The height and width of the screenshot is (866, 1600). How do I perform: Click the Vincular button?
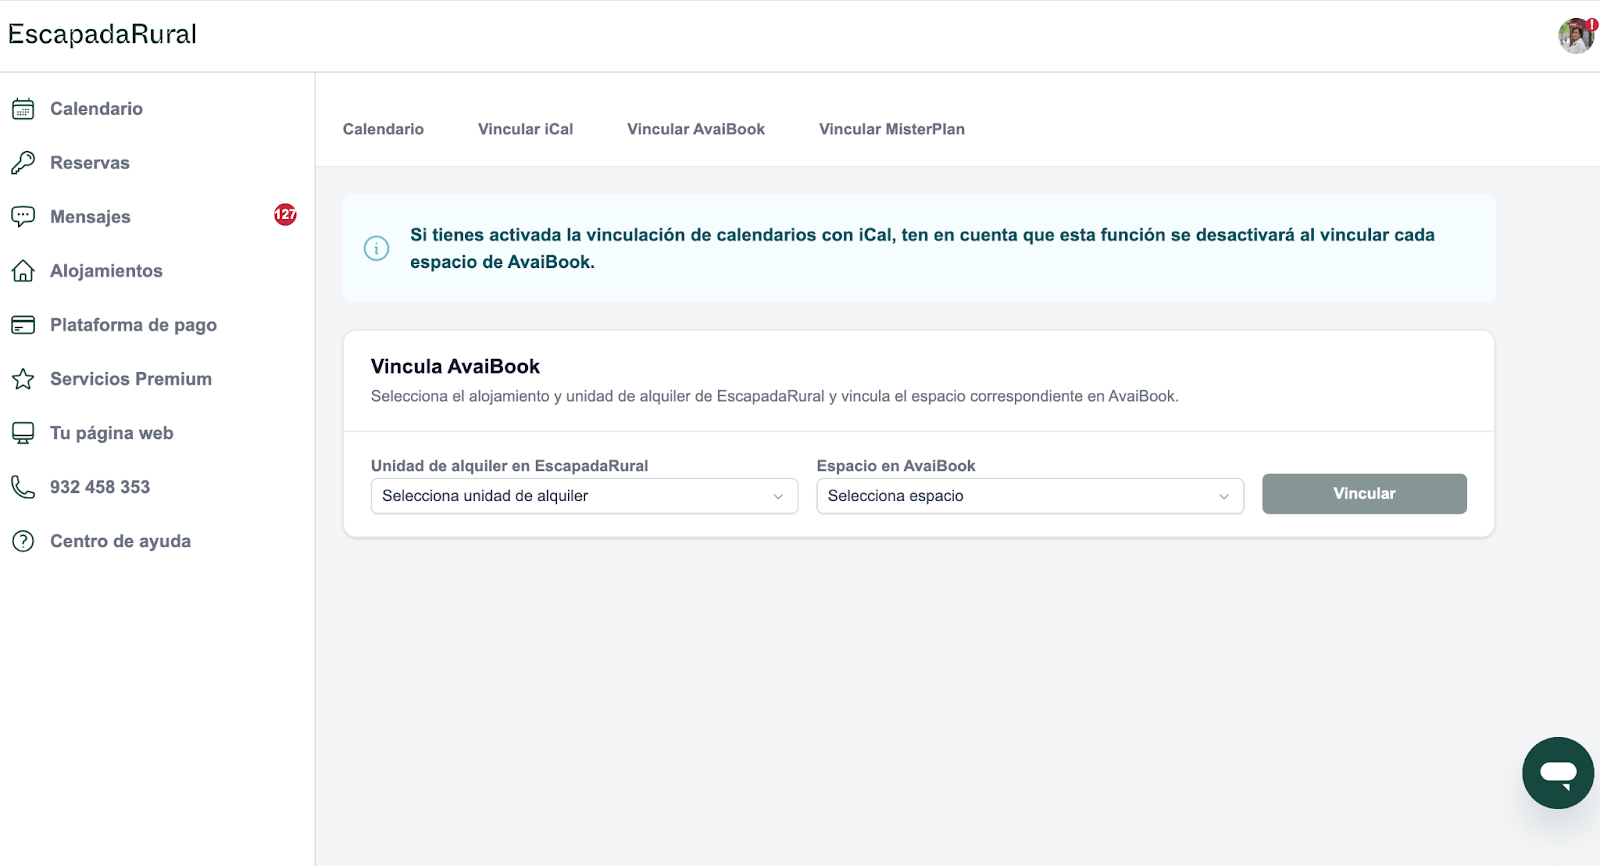pos(1364,494)
